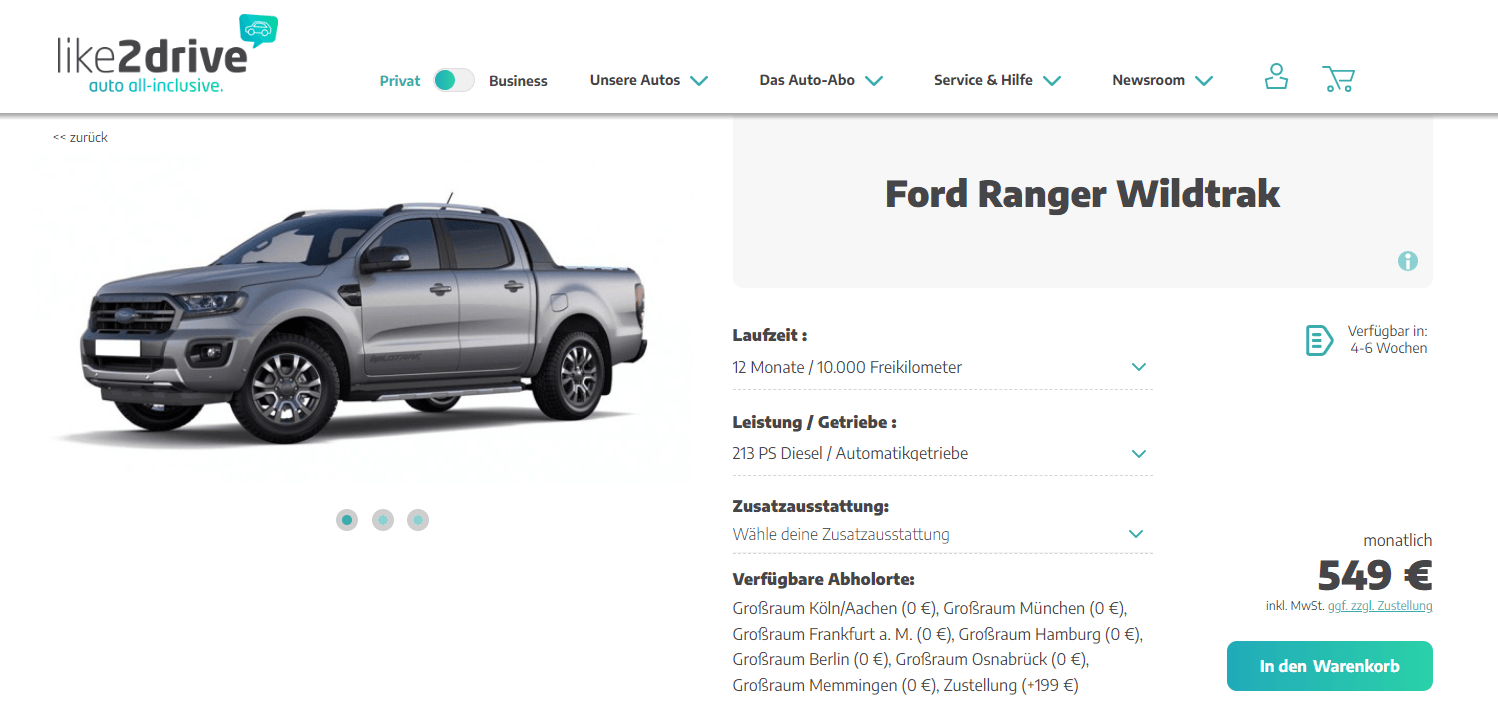Viewport: 1498px width, 718px height.
Task: Click the document icon beside Verfügbar in
Action: pyautogui.click(x=1319, y=340)
